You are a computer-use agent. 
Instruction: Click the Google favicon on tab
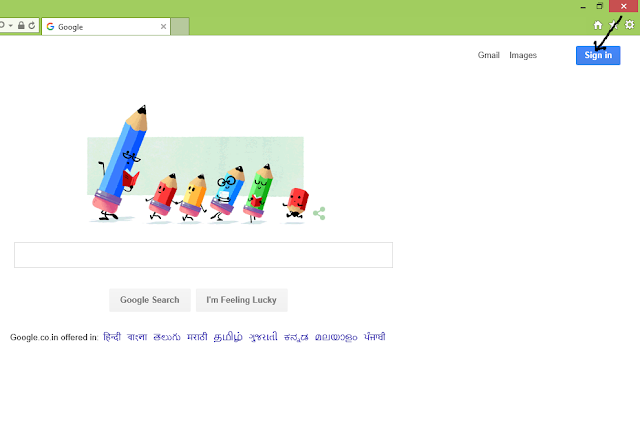pos(50,27)
